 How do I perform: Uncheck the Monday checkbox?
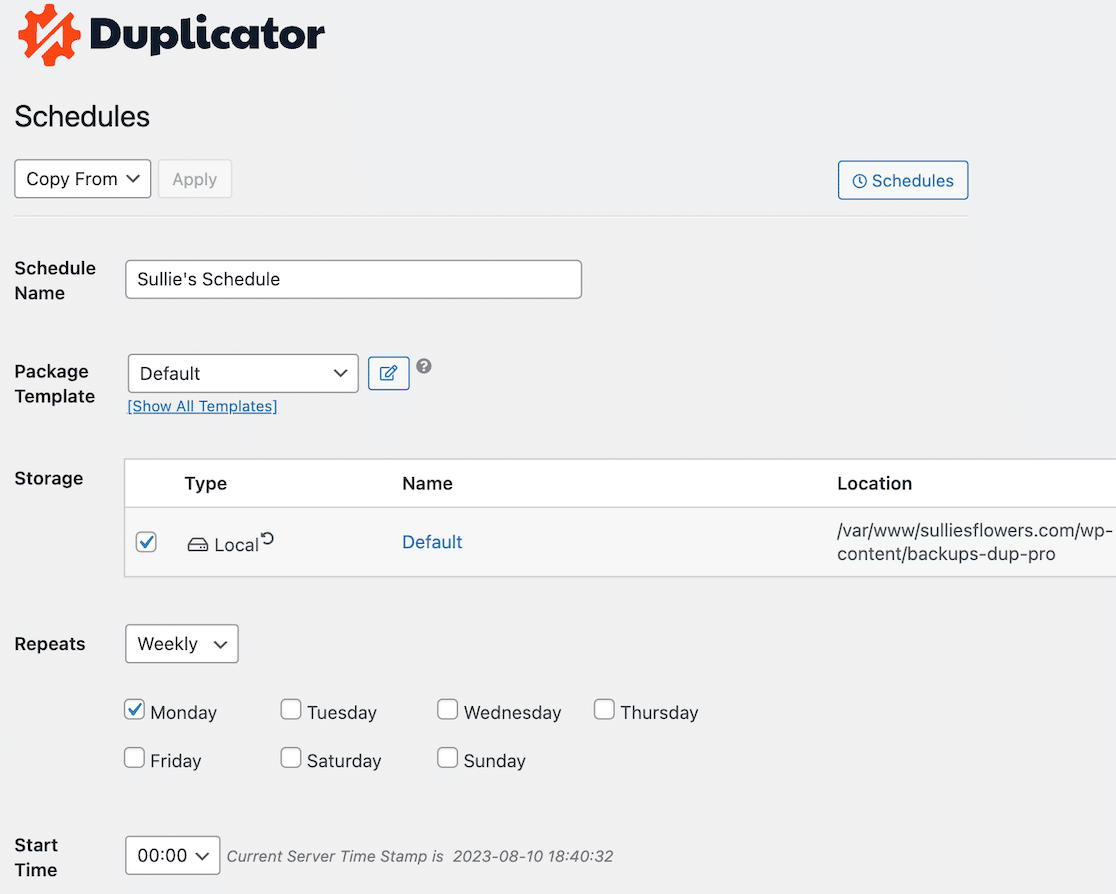coord(135,710)
